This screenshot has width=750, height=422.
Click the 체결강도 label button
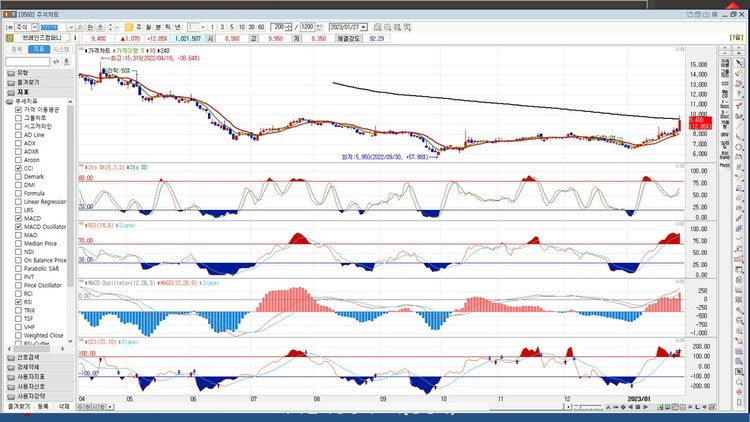click(x=348, y=38)
